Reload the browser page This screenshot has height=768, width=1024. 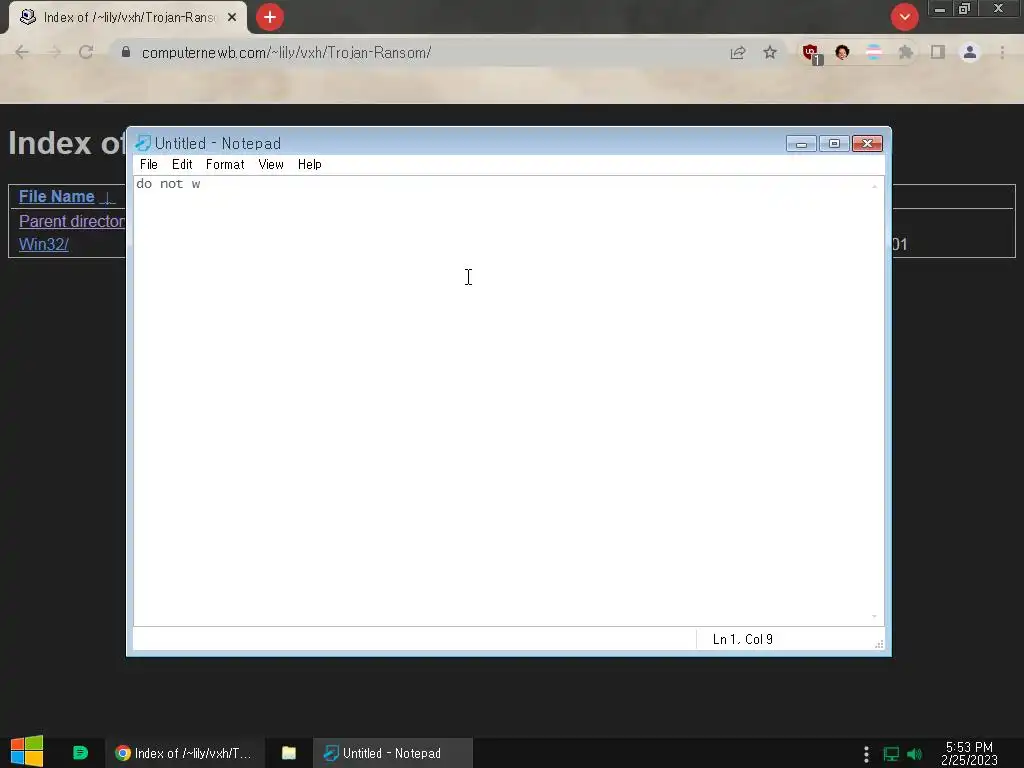point(86,52)
